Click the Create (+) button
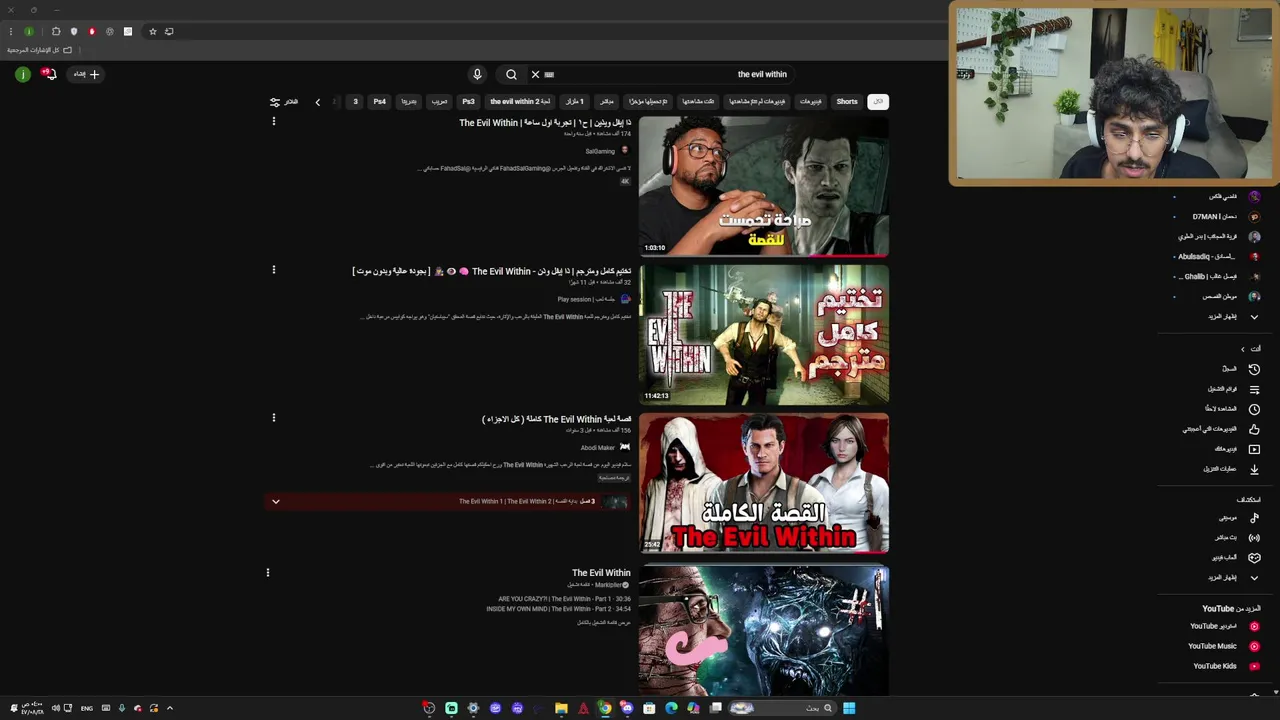Screen dimensions: 1280x720 [x=85, y=74]
